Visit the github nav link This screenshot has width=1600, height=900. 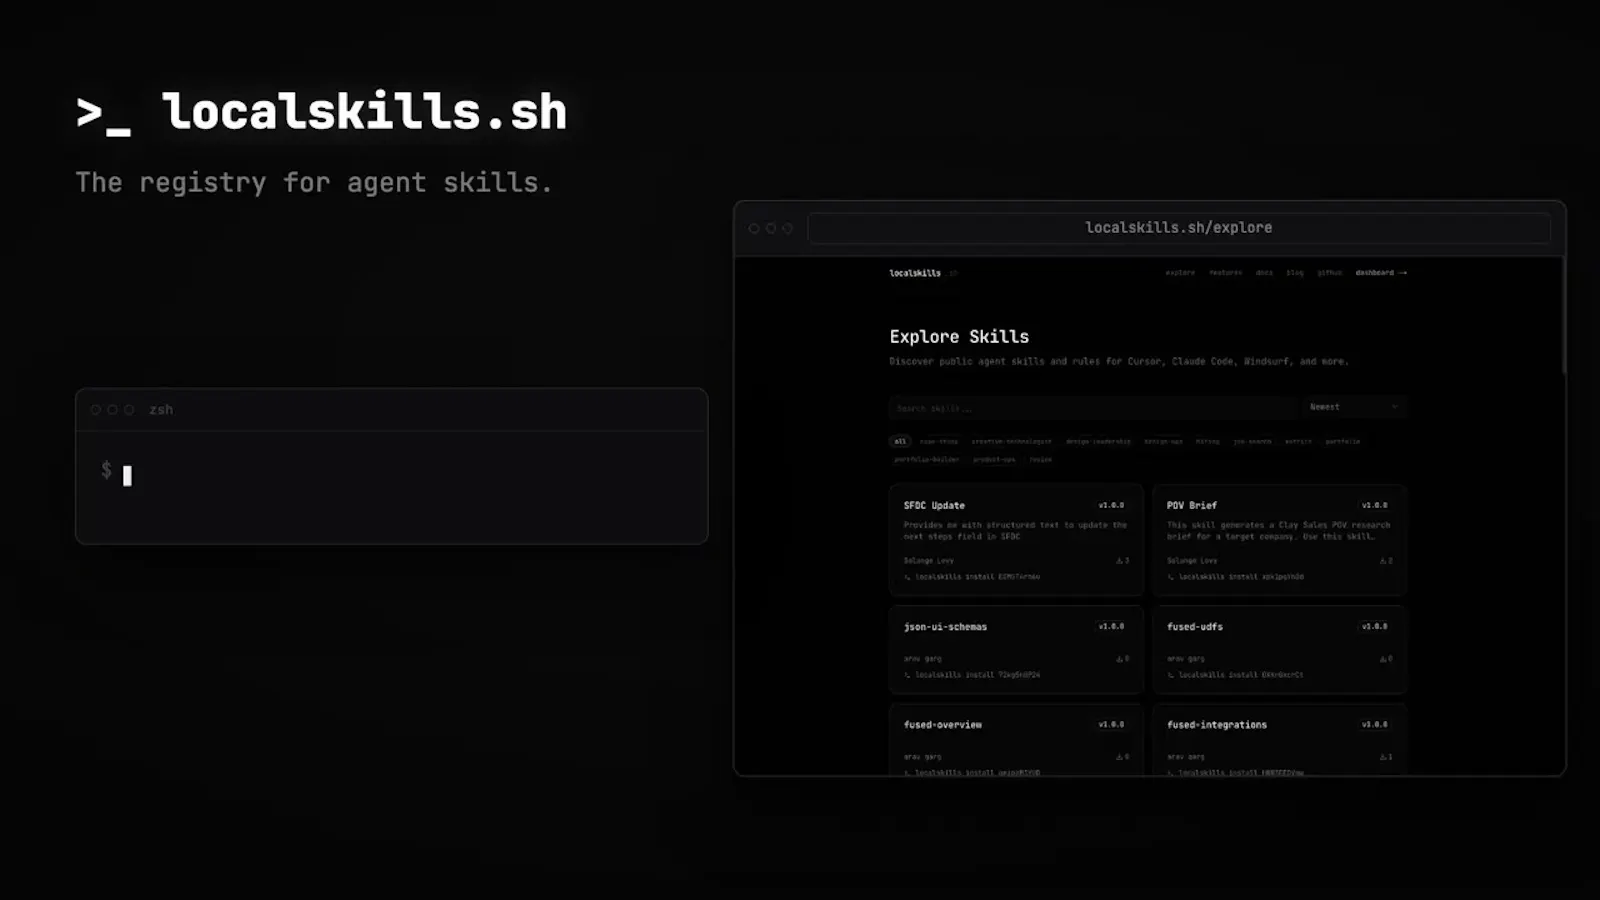1329,272
